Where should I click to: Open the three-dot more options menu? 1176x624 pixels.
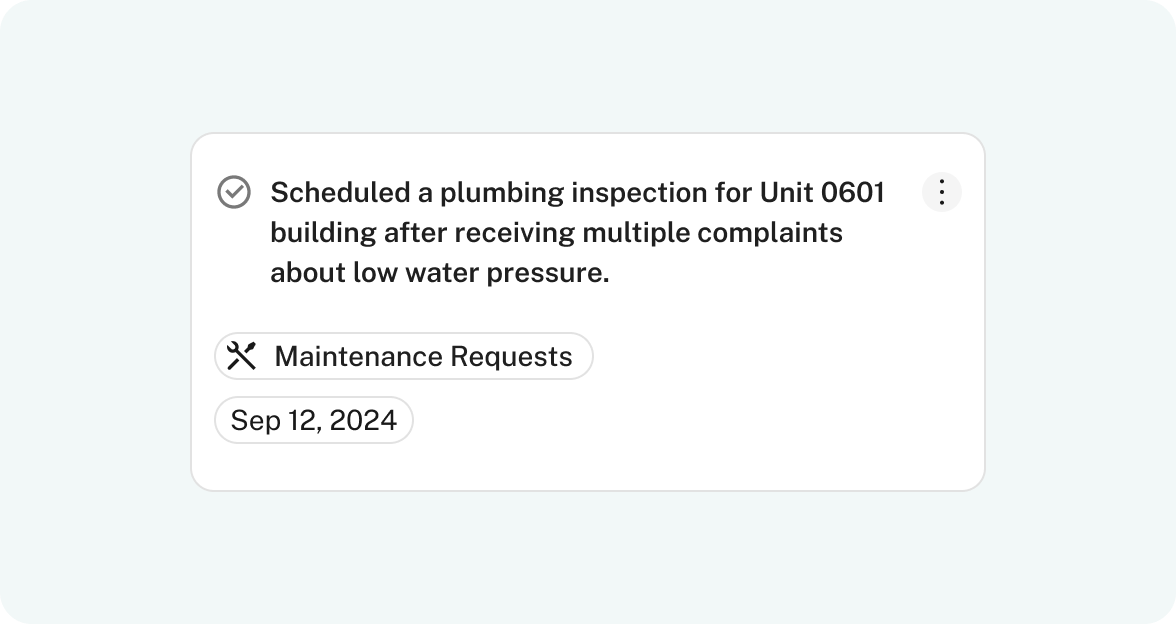pos(941,192)
